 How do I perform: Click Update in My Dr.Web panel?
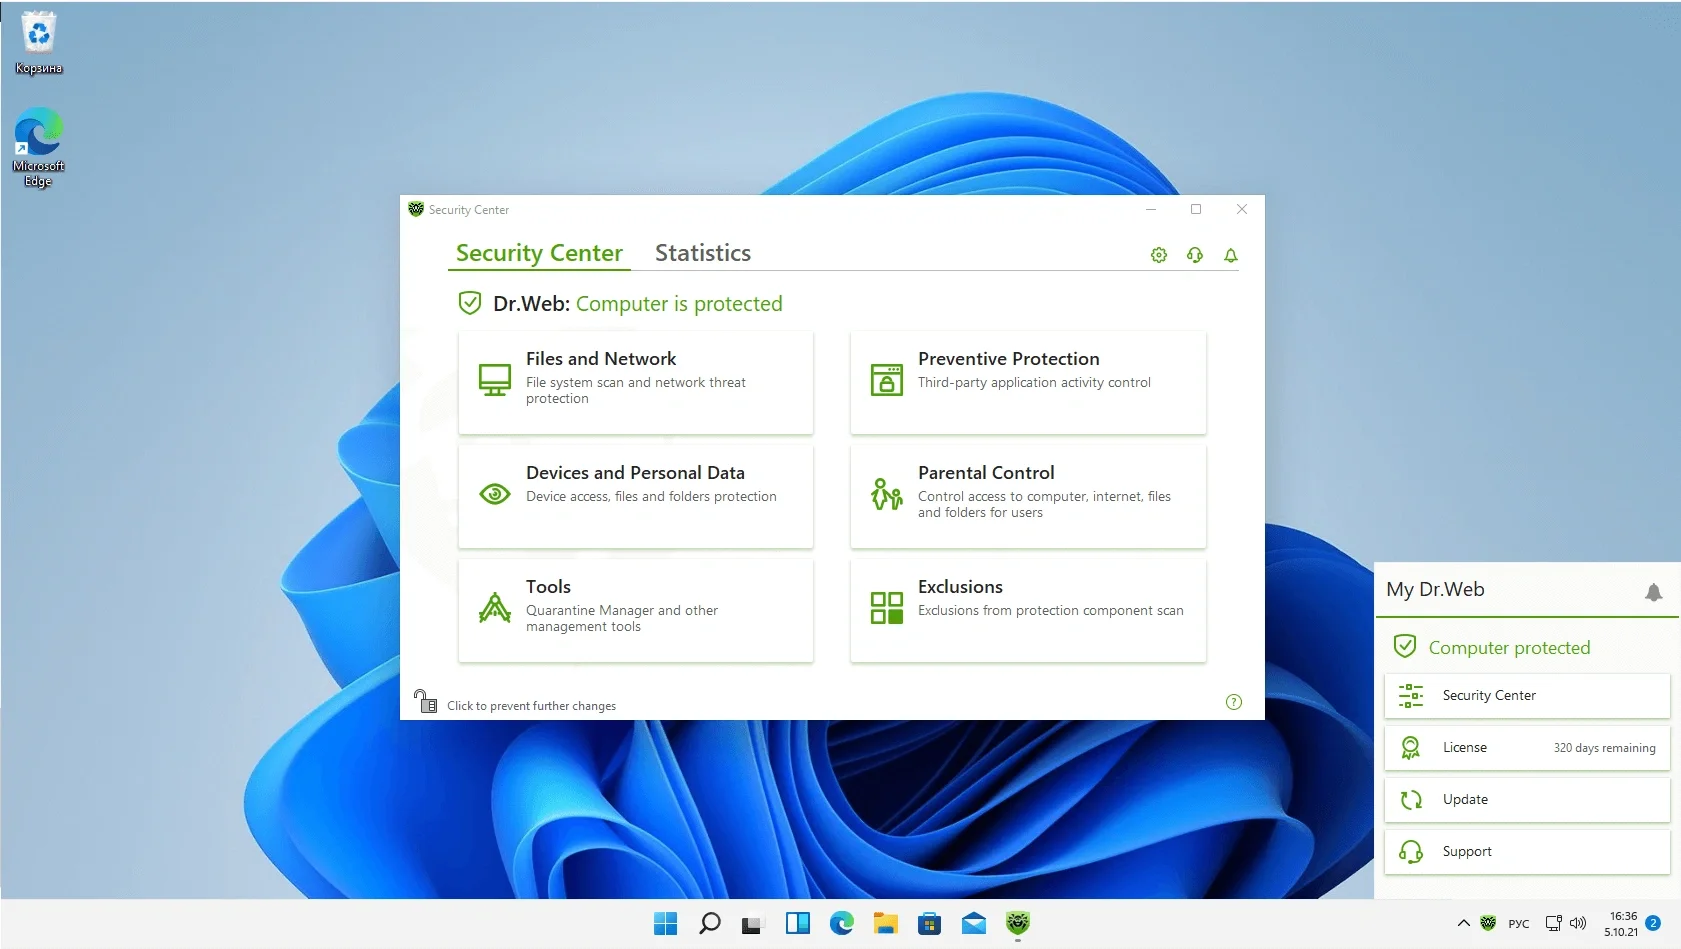[1526, 799]
